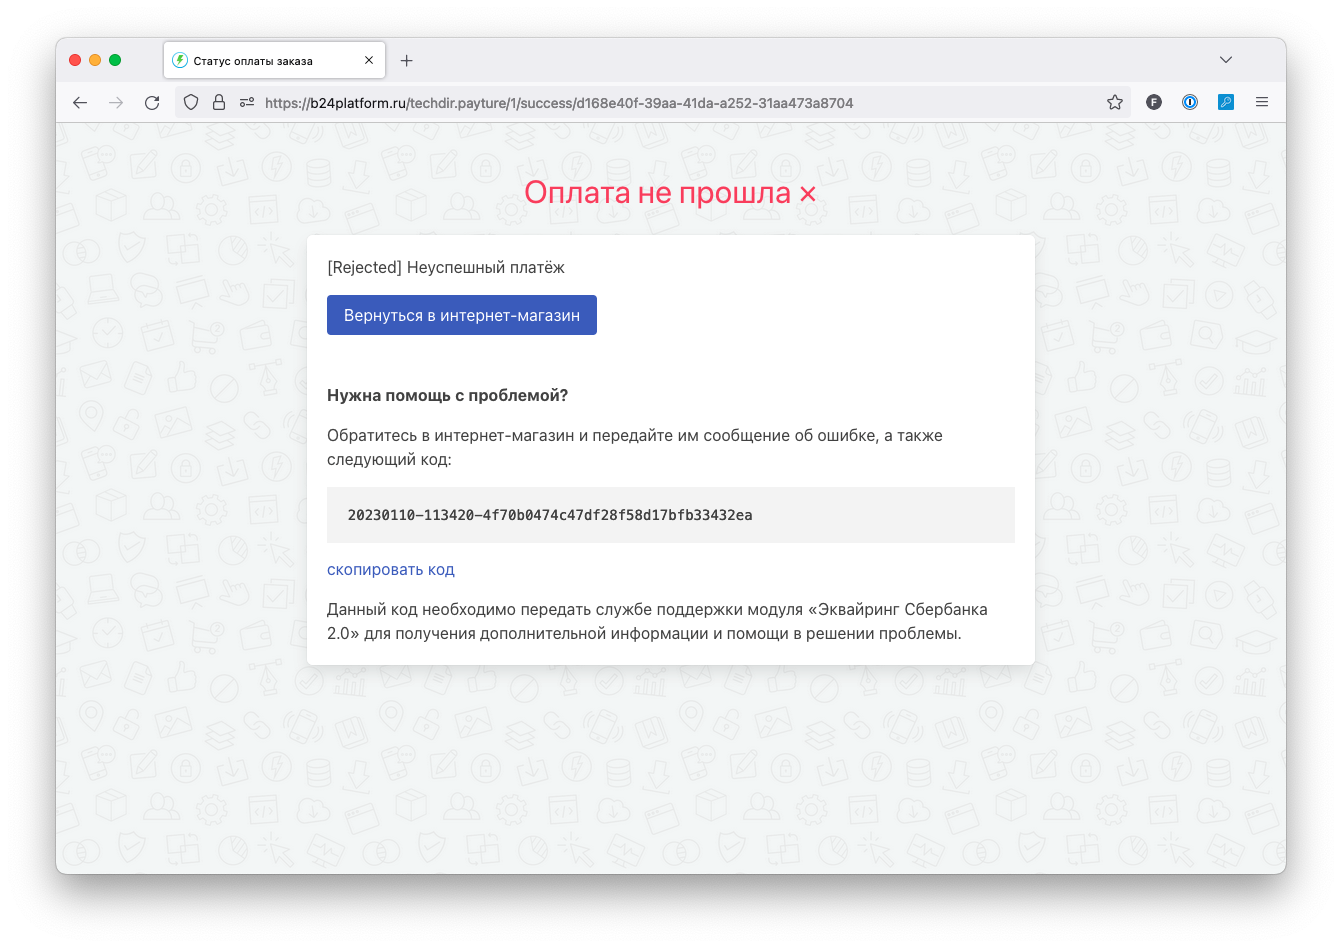Click the green tab favicon
1342x948 pixels.
(x=180, y=60)
